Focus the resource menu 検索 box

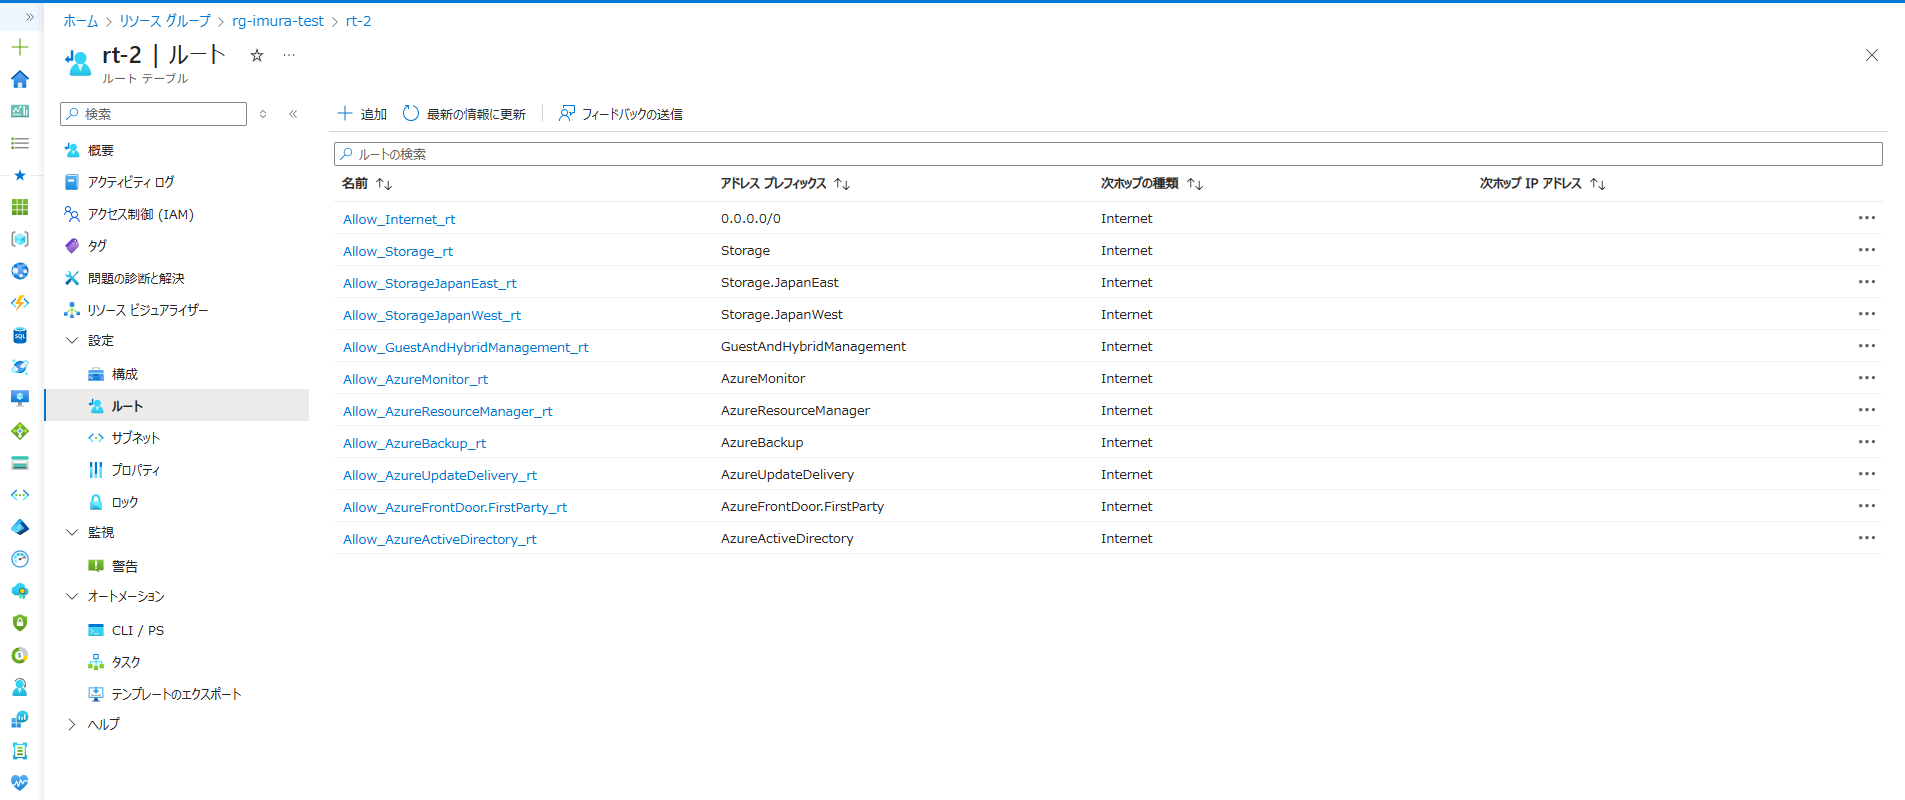153,114
